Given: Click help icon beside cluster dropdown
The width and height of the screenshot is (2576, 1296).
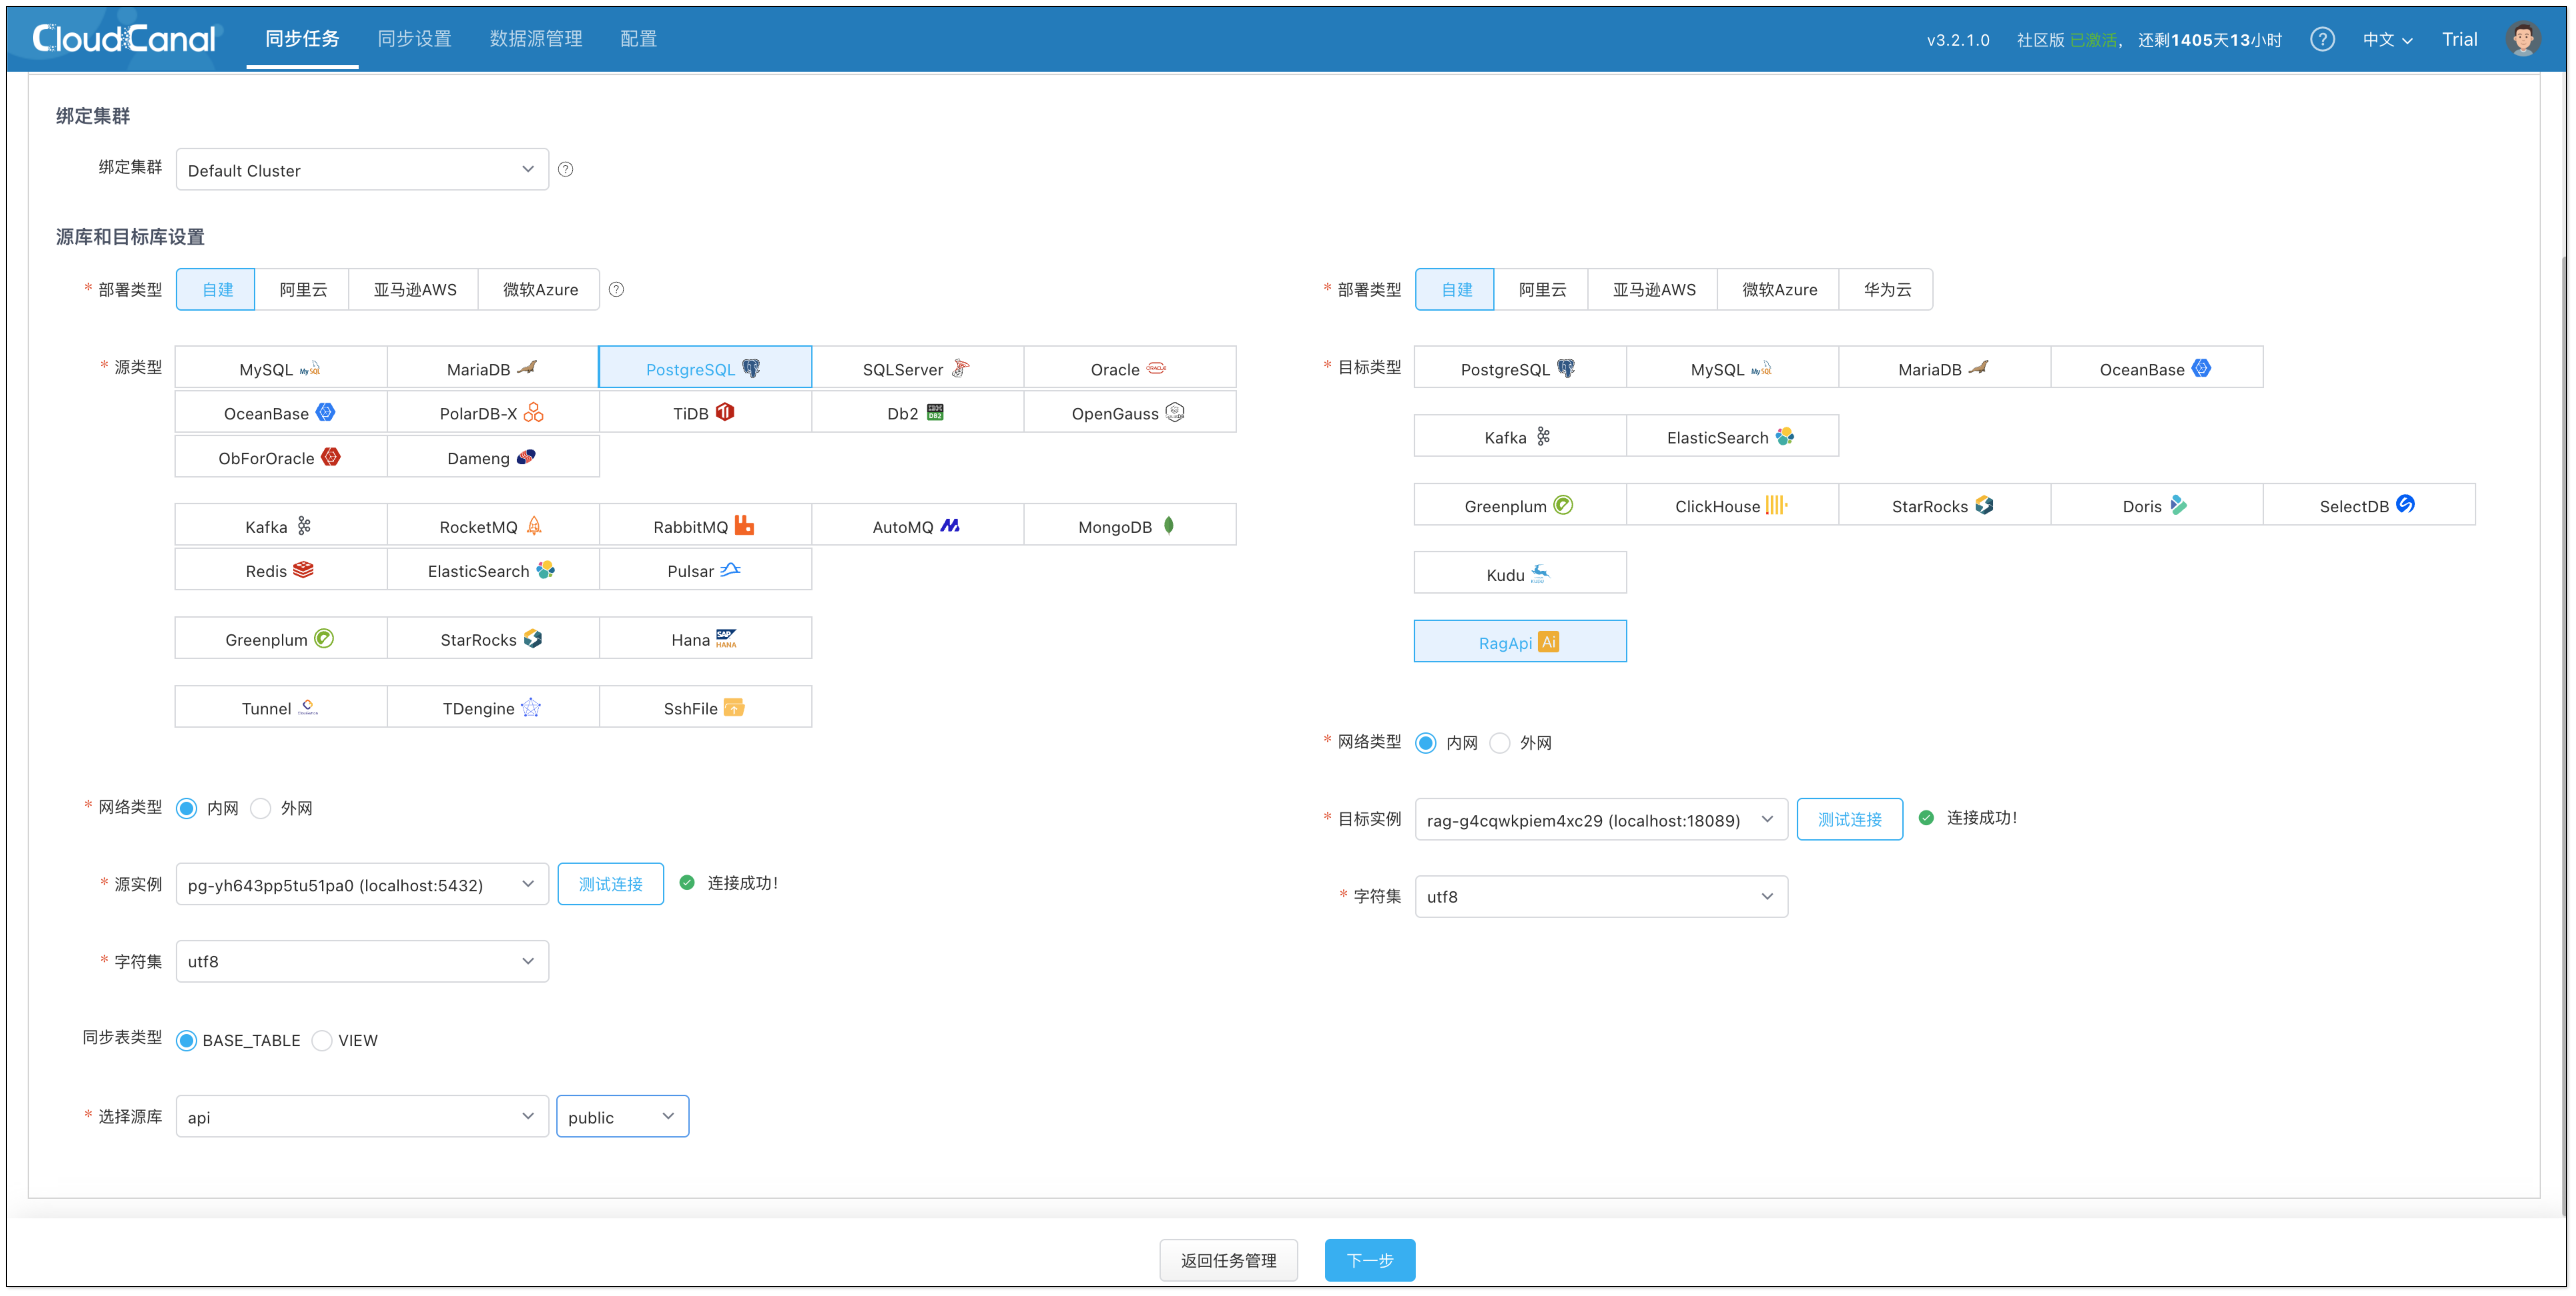Looking at the screenshot, I should [566, 169].
